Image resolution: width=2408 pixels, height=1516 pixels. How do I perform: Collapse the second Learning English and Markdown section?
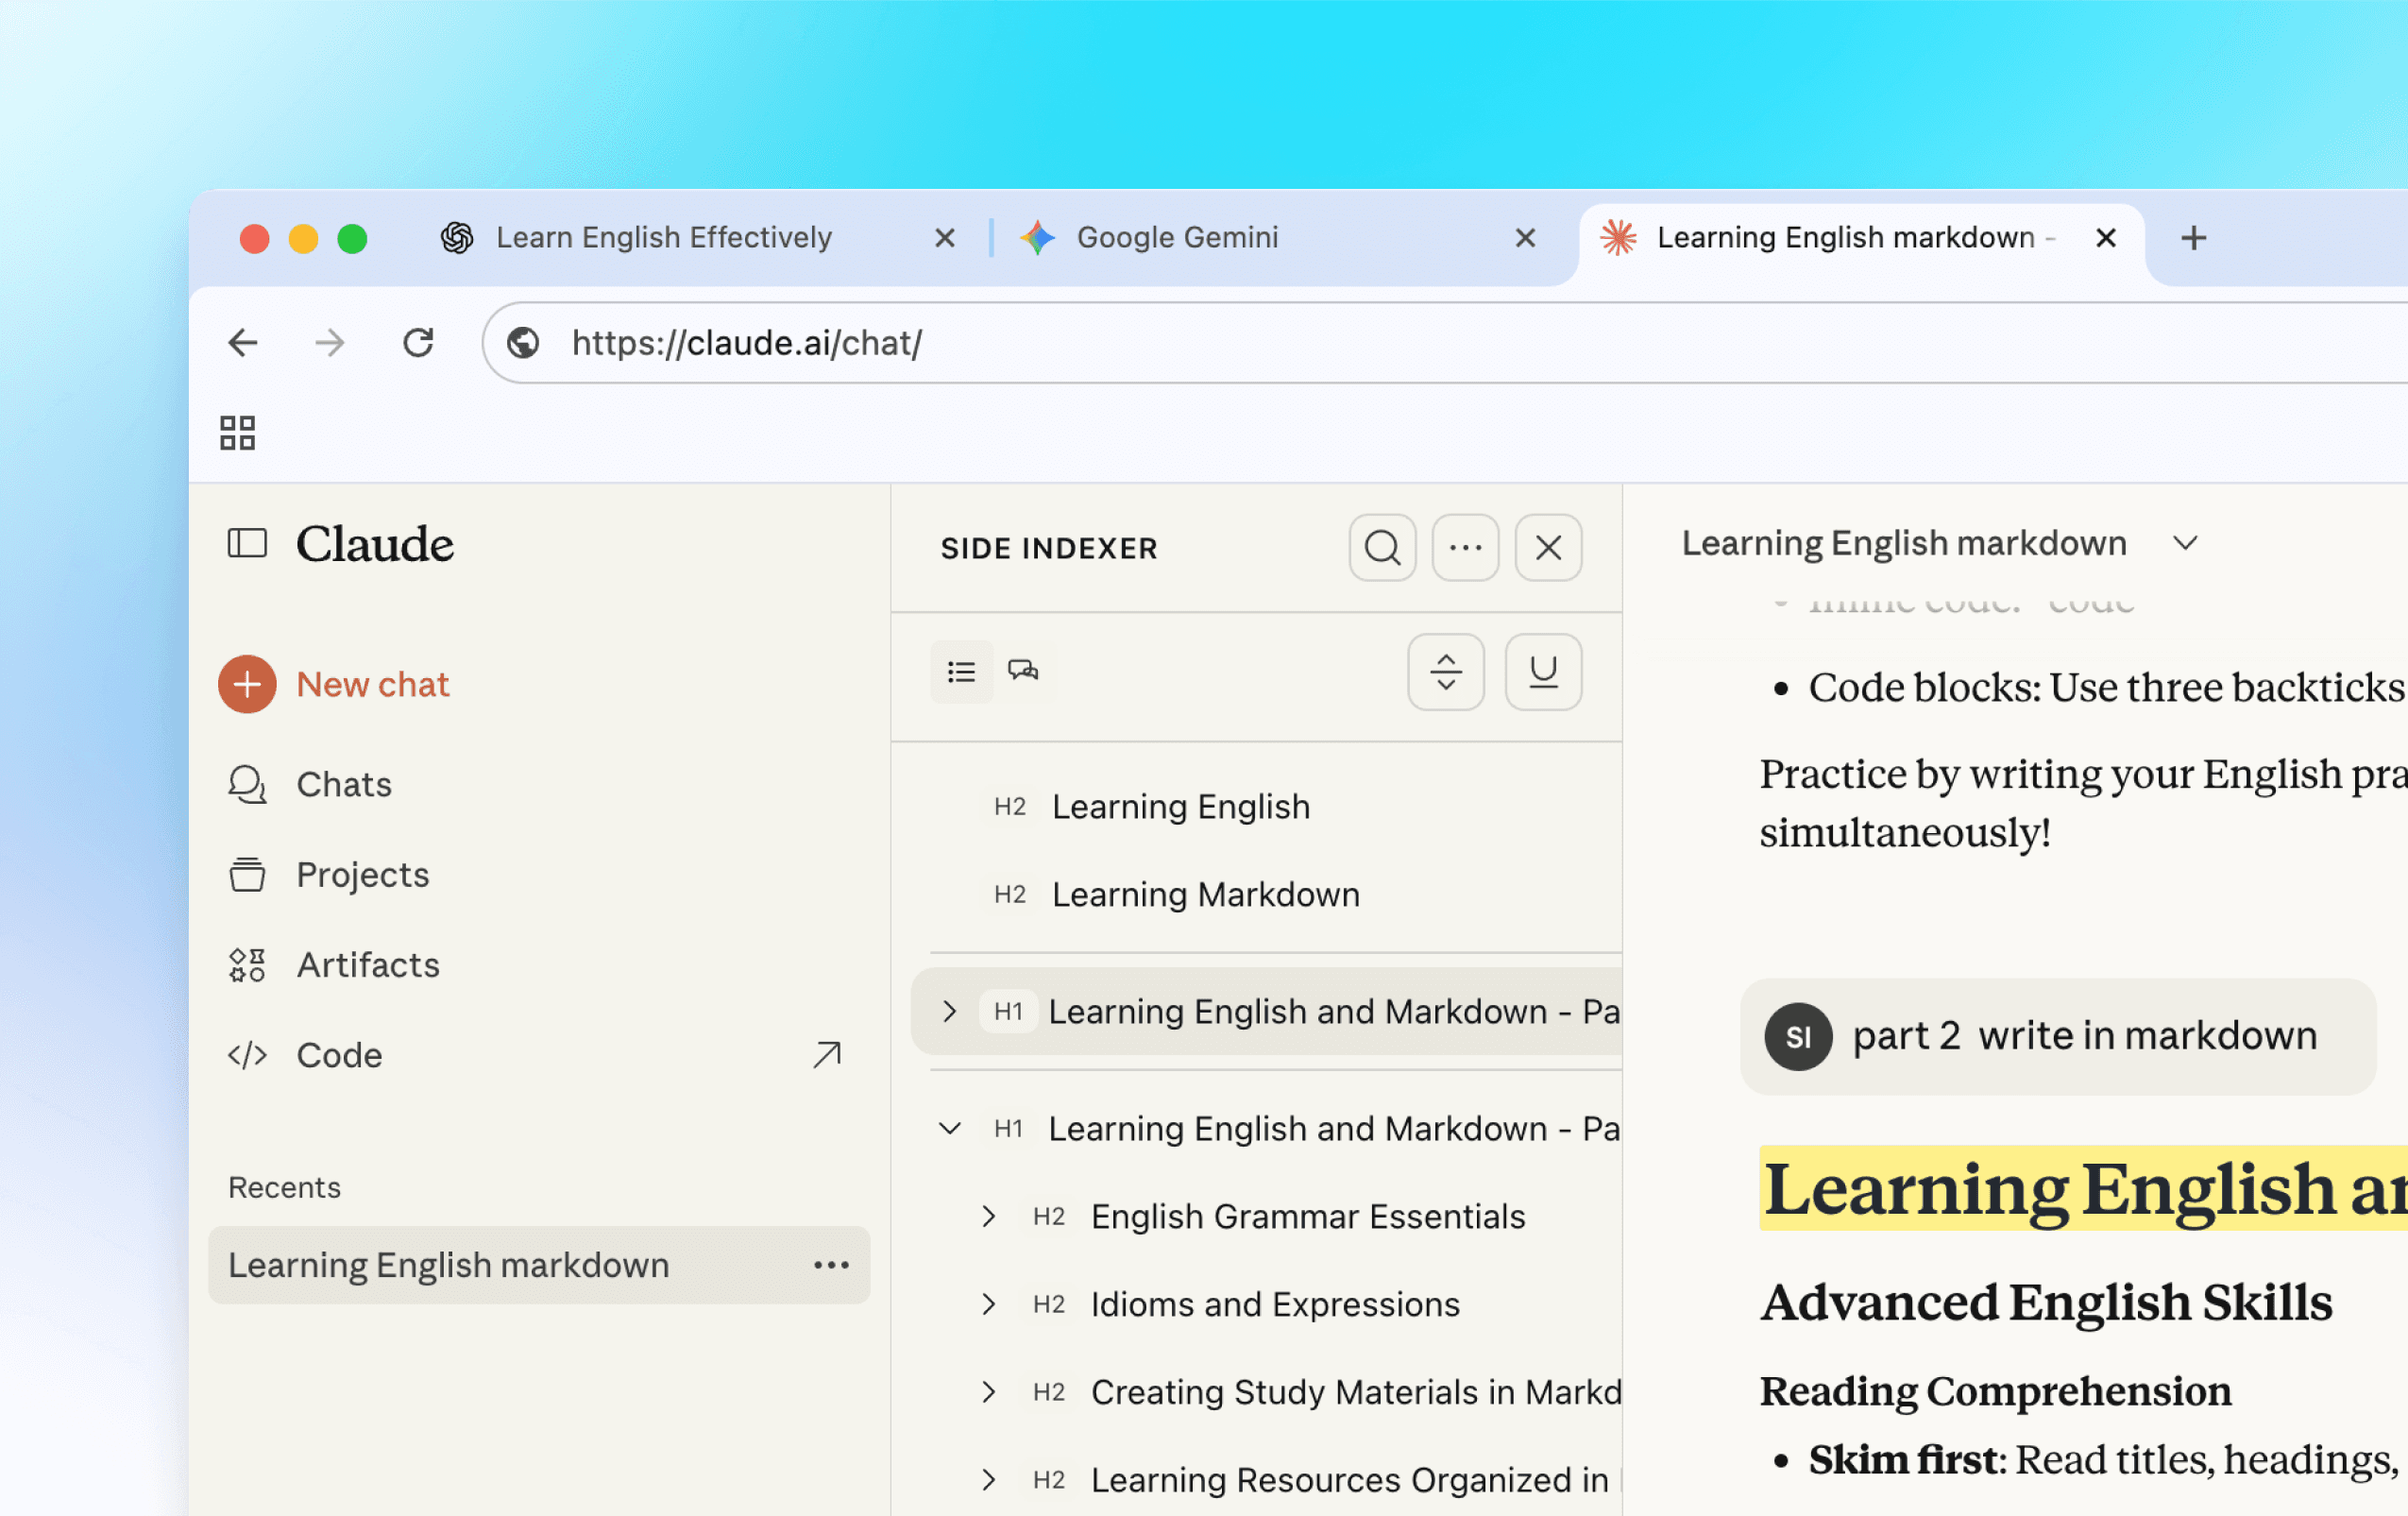[x=948, y=1128]
